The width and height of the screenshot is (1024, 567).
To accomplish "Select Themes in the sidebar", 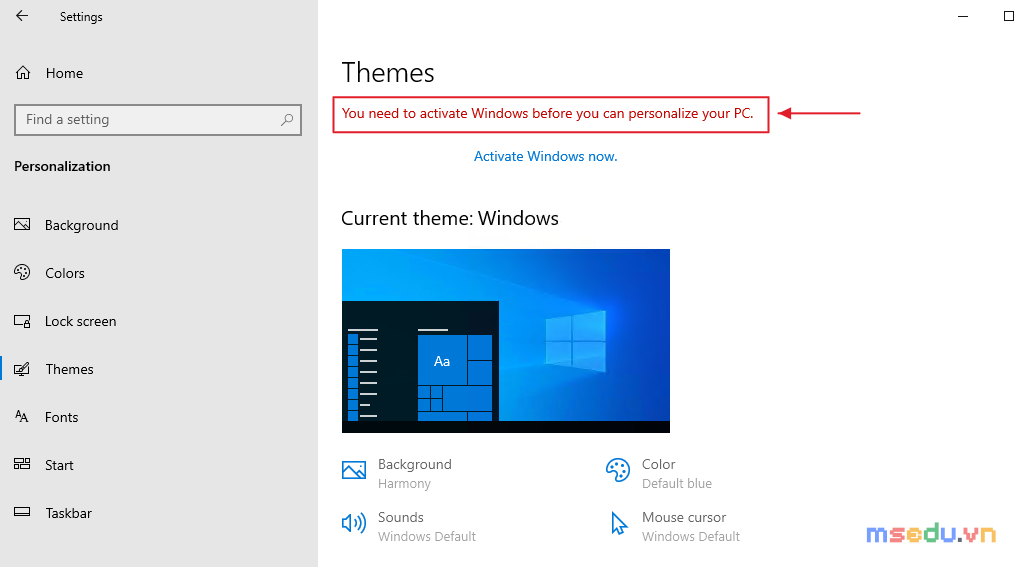I will tap(69, 369).
